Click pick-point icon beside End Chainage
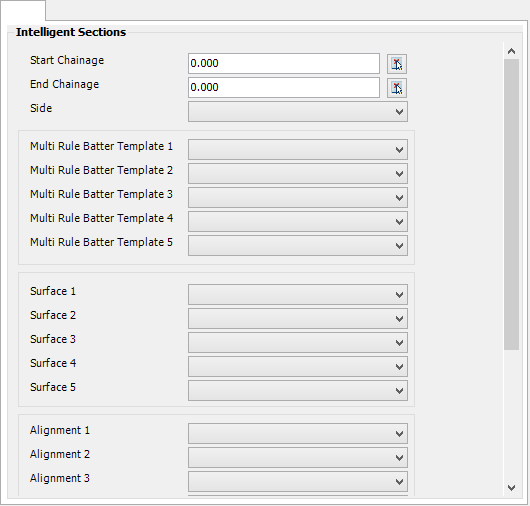The width and height of the screenshot is (530, 506). 397,88
